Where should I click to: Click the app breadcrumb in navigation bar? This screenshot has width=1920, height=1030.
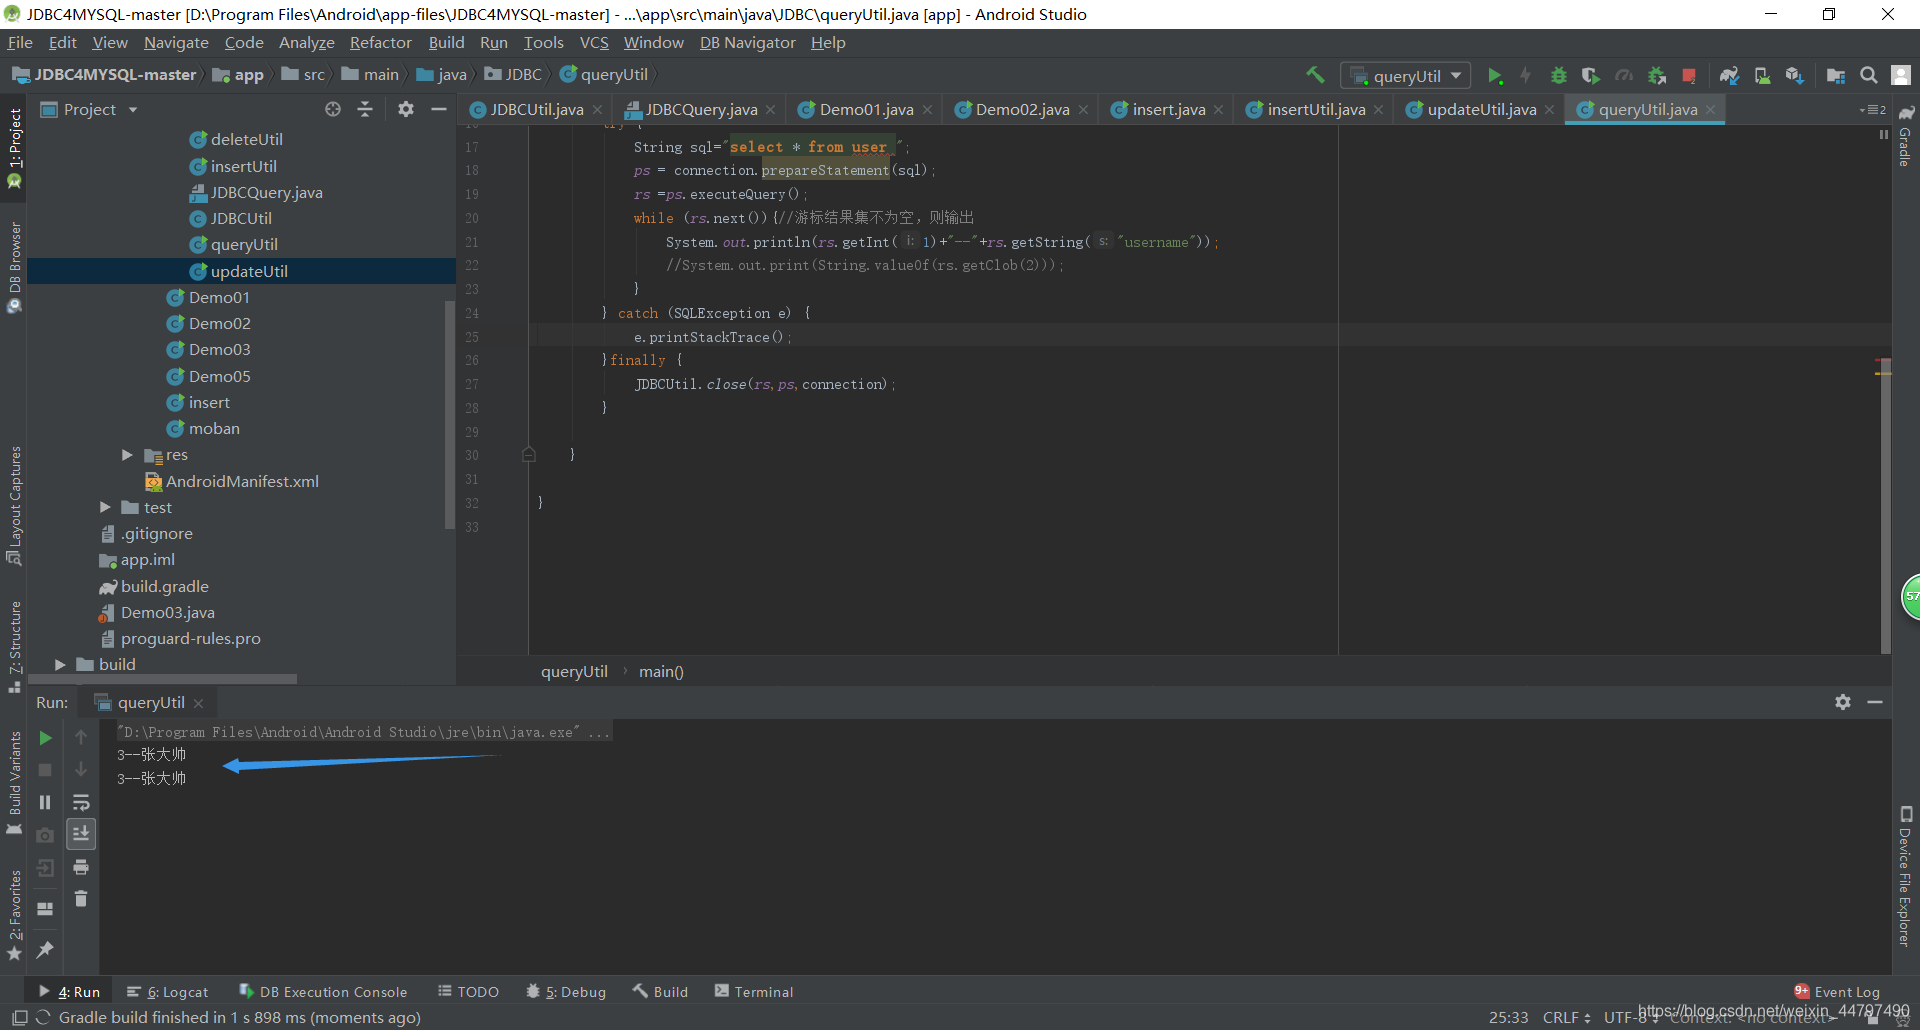pyautogui.click(x=238, y=75)
